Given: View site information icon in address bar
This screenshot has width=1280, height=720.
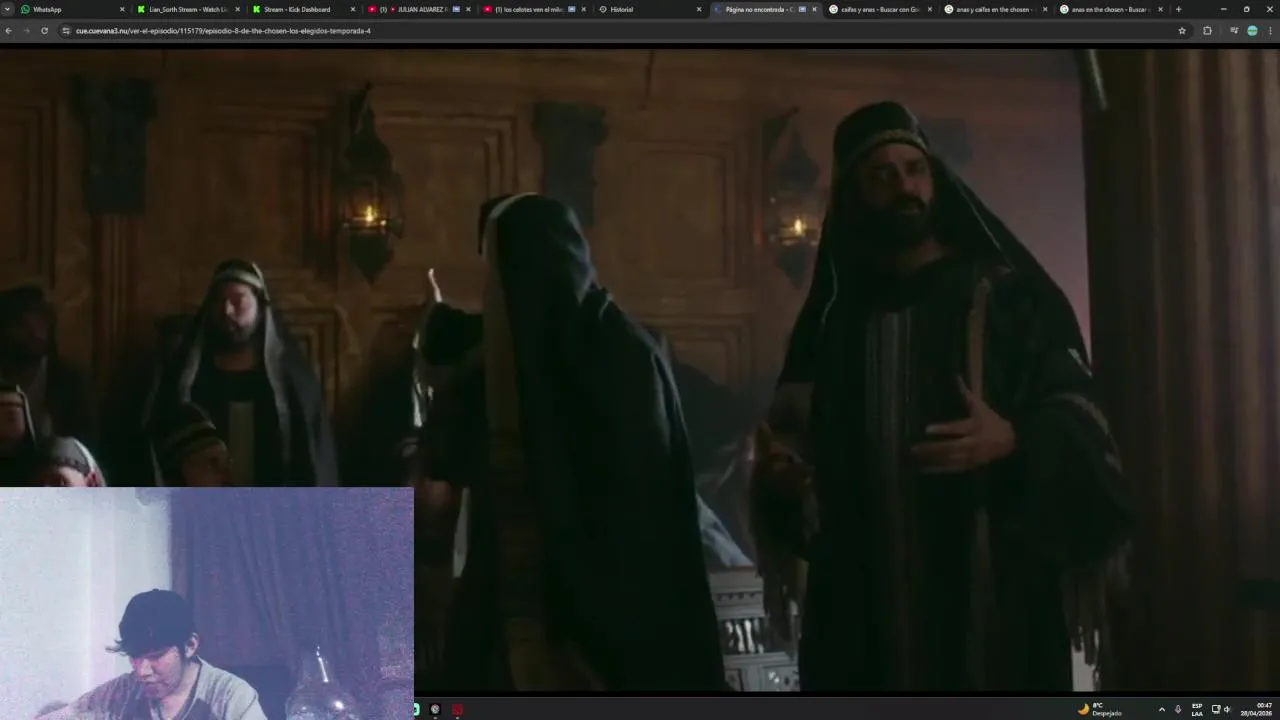Looking at the screenshot, I should tap(66, 31).
